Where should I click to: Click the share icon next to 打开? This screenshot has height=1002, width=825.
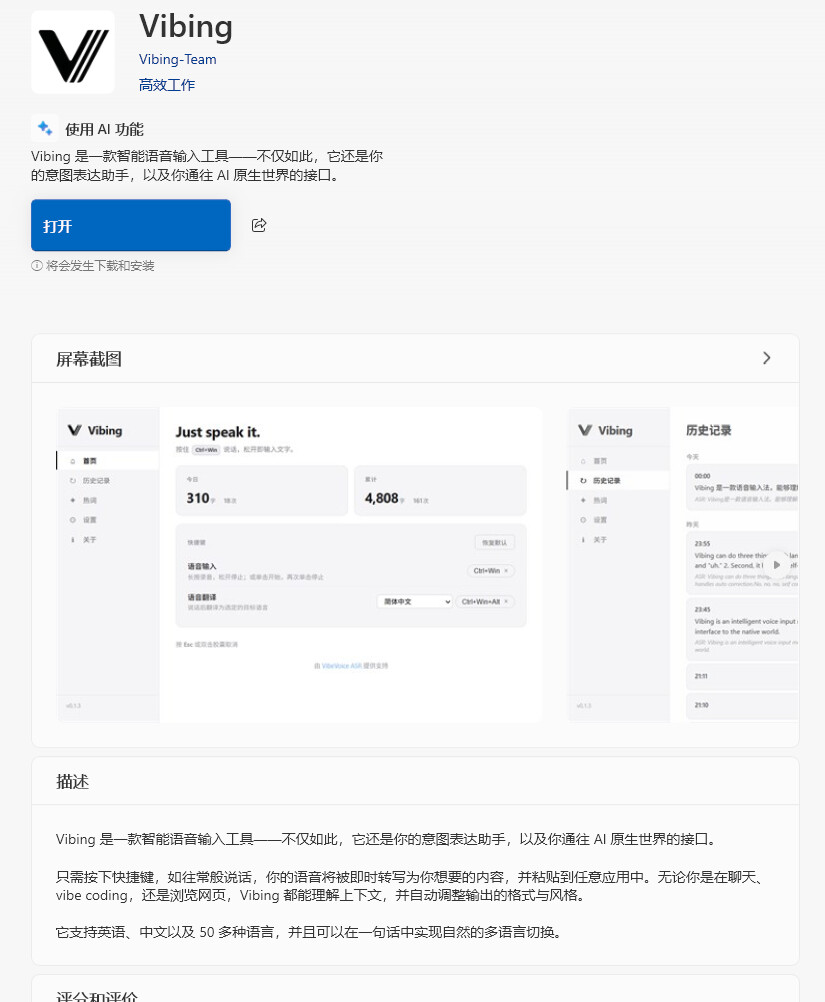click(259, 225)
